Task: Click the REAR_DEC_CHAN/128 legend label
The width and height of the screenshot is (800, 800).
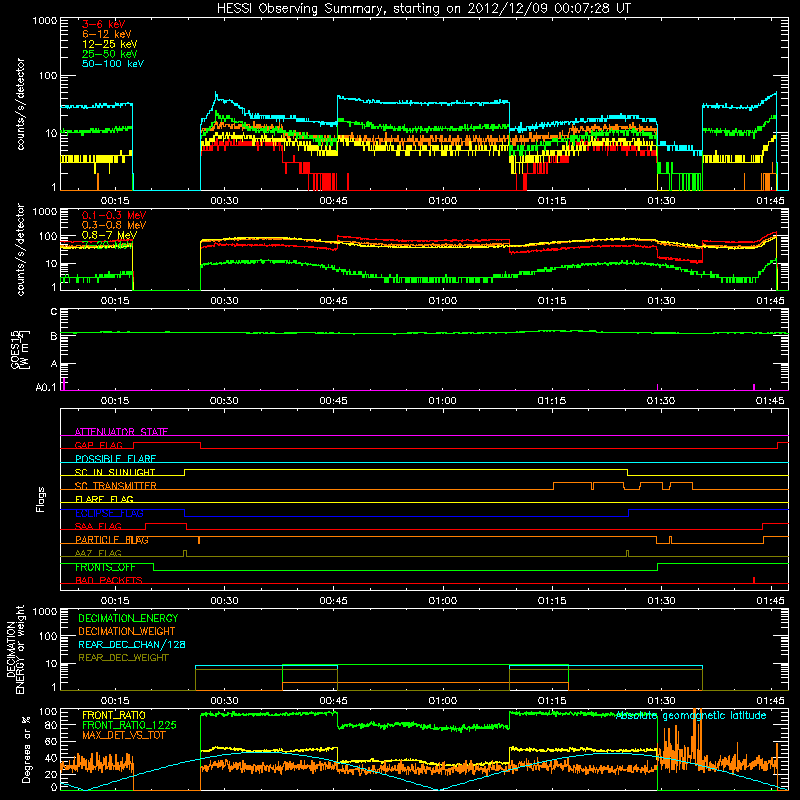Action: click(132, 644)
